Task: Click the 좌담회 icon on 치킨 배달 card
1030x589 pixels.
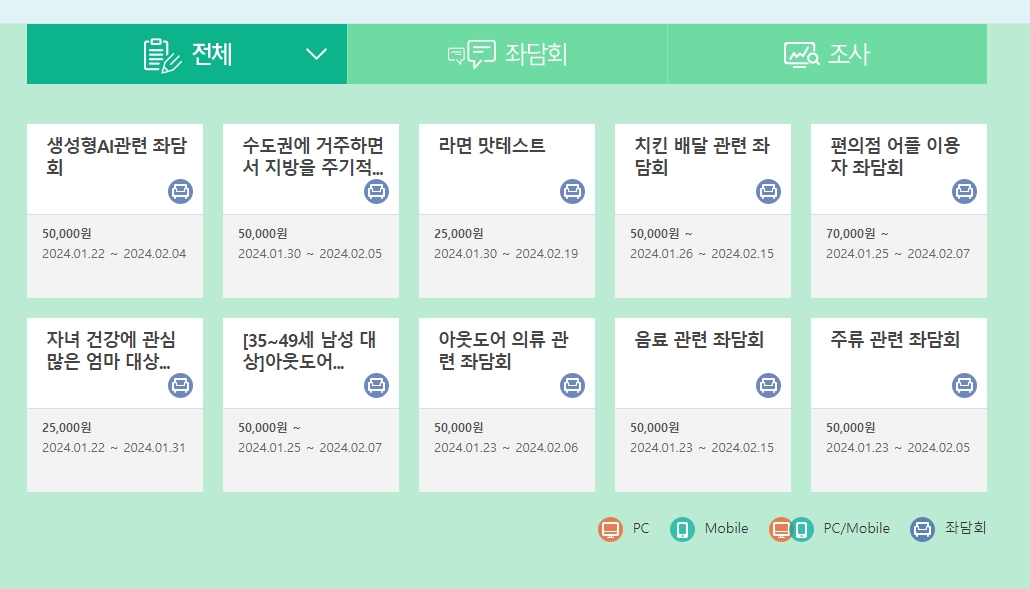Action: 767,192
